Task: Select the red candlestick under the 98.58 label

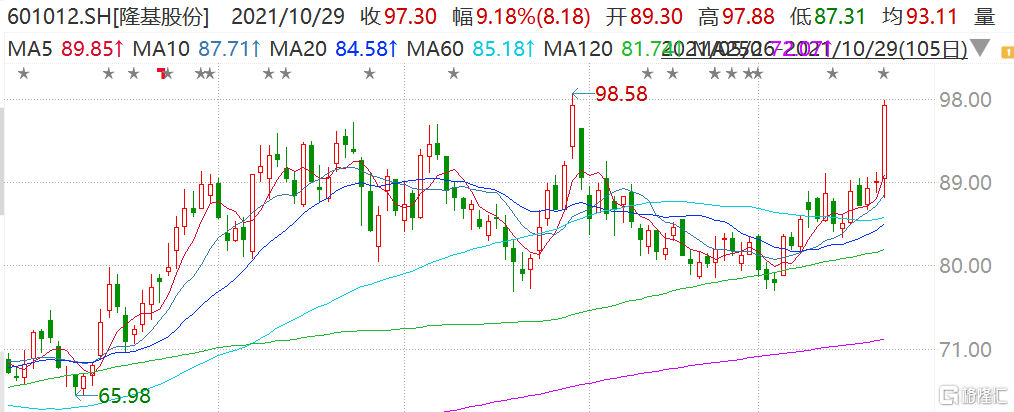Action: [x=572, y=126]
